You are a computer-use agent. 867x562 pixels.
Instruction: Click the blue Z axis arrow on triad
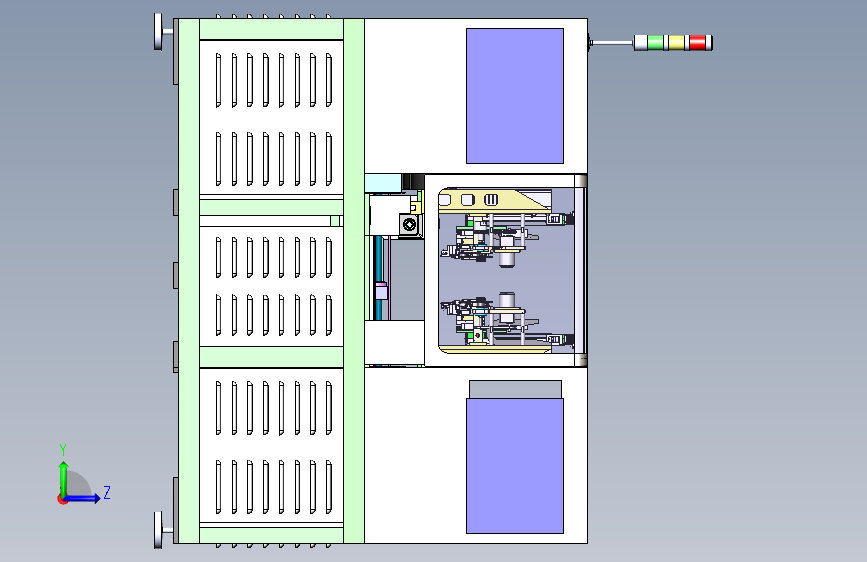[83, 498]
